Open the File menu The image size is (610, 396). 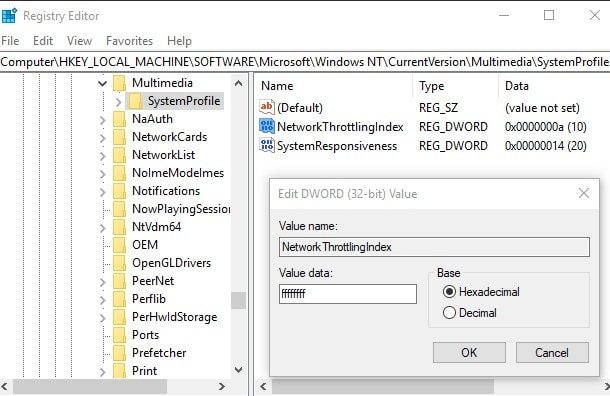[x=10, y=41]
